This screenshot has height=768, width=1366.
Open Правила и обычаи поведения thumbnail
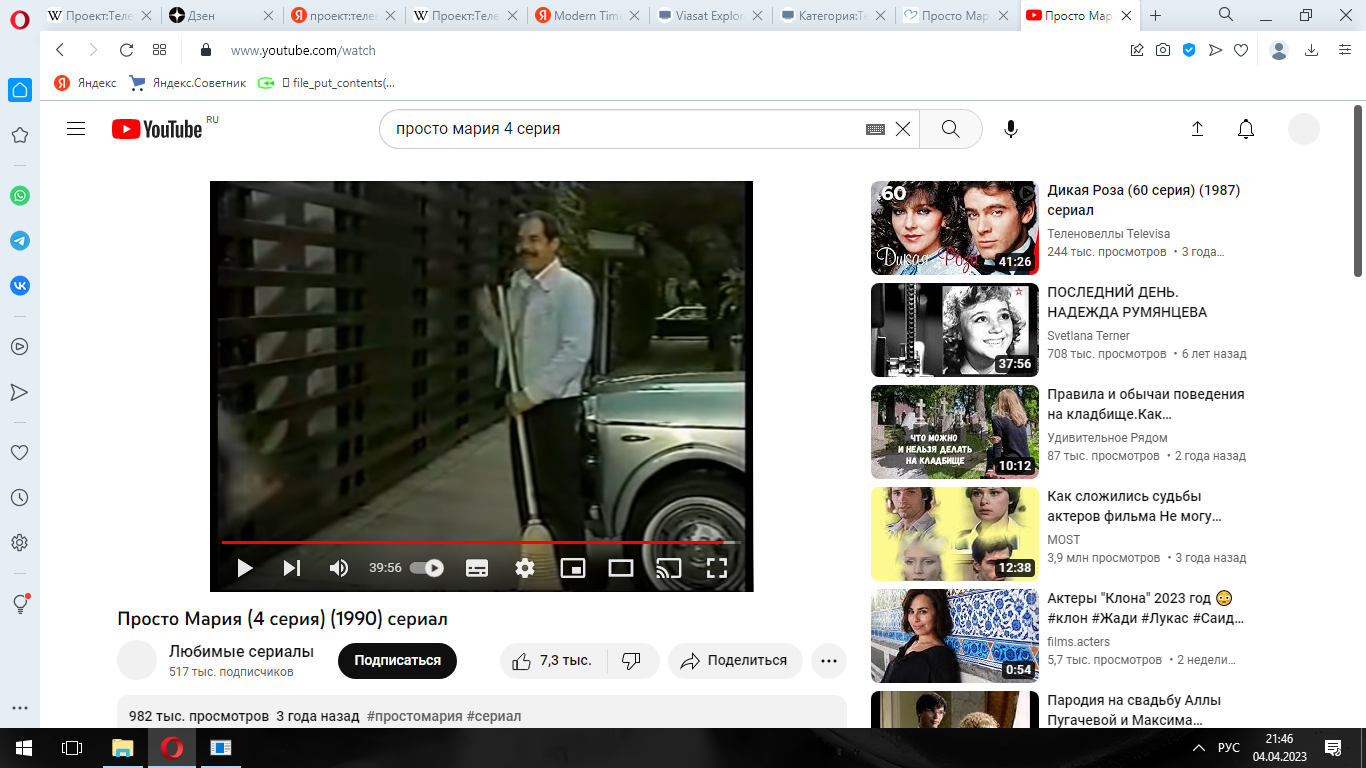coord(955,432)
